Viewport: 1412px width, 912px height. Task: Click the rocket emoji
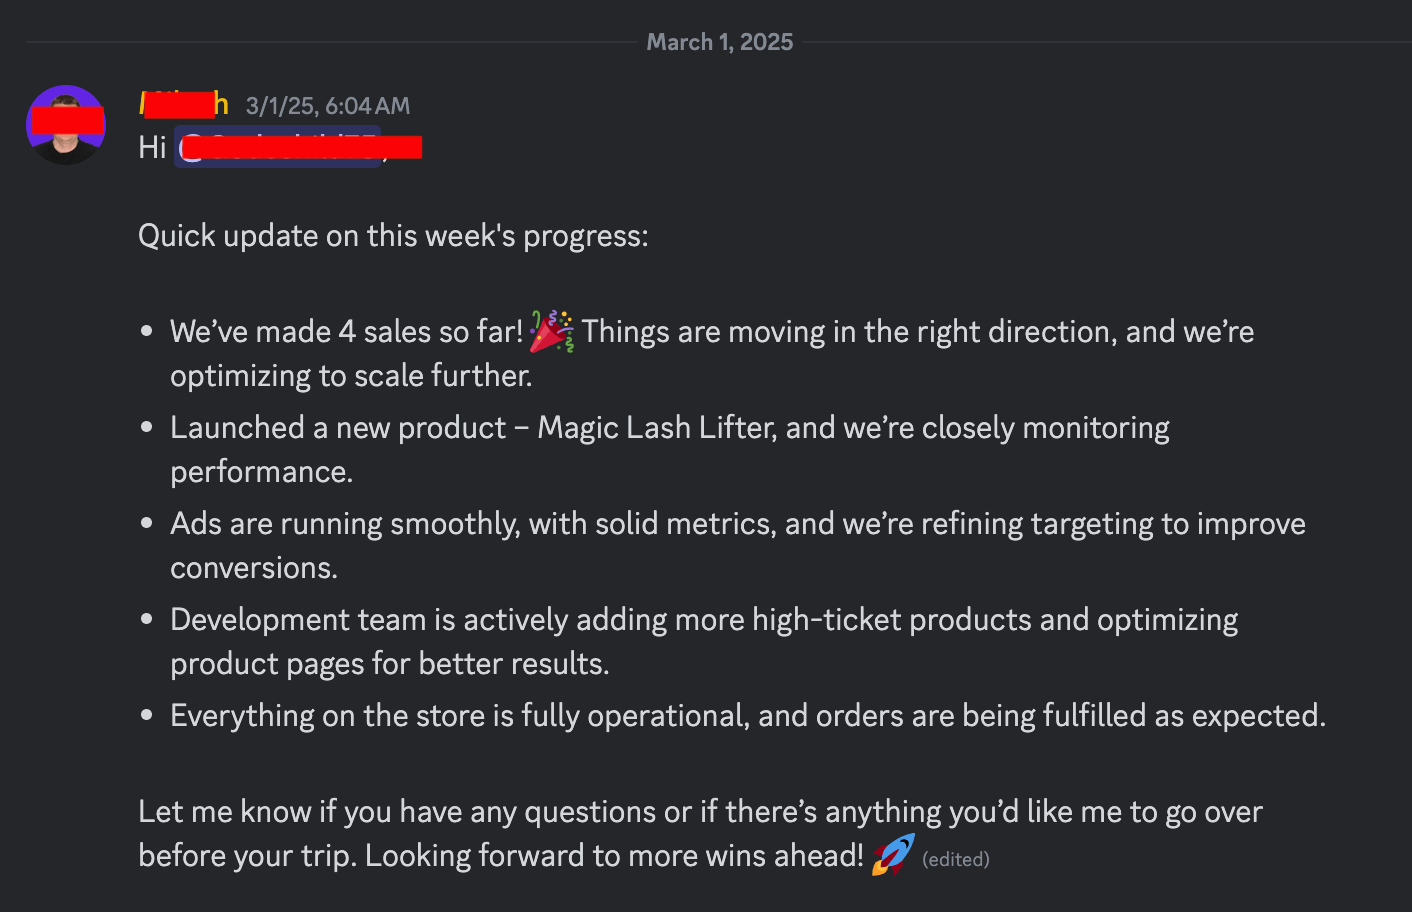892,855
